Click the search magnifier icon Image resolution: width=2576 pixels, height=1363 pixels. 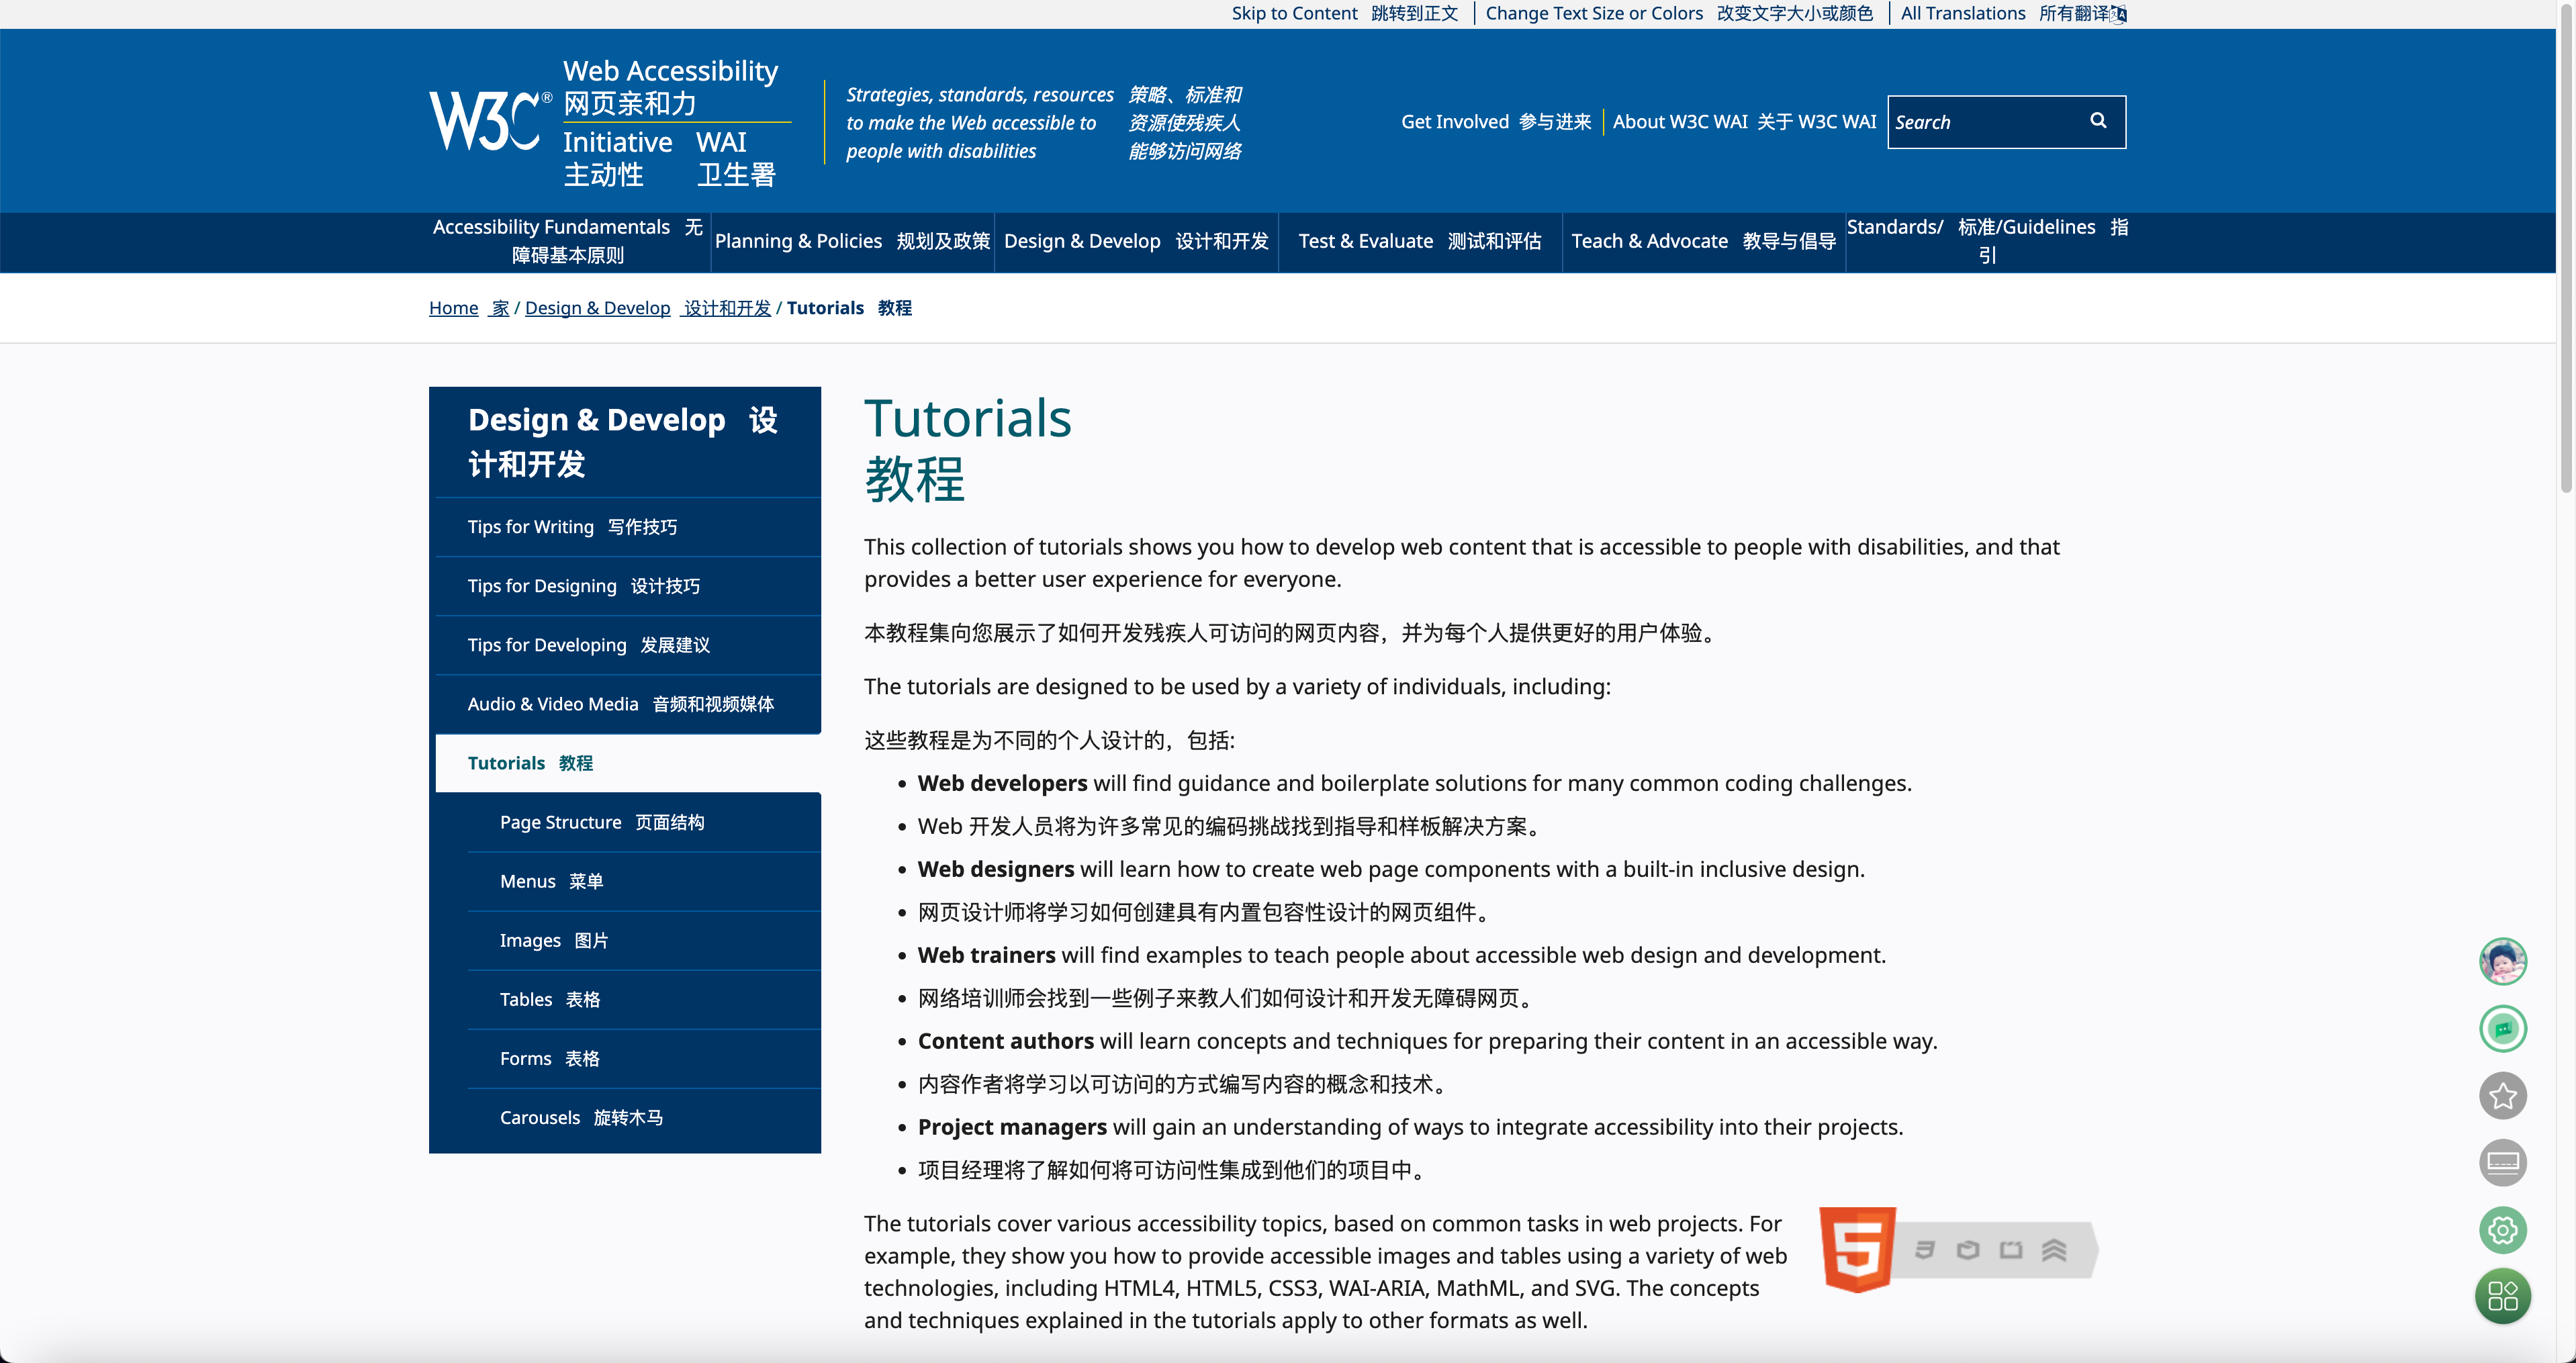pos(2098,121)
